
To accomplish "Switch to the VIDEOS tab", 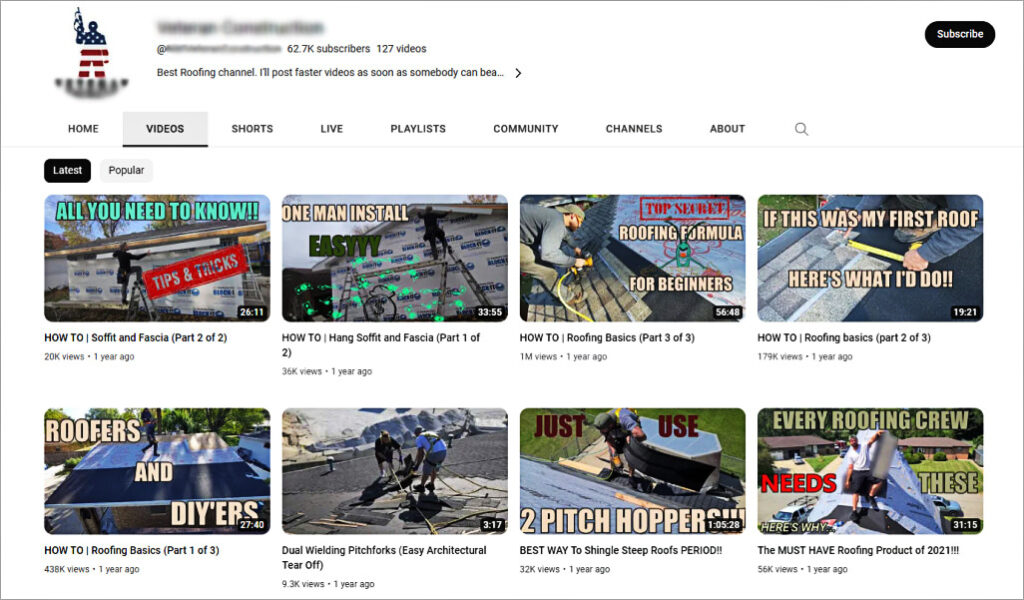I will click(x=164, y=128).
